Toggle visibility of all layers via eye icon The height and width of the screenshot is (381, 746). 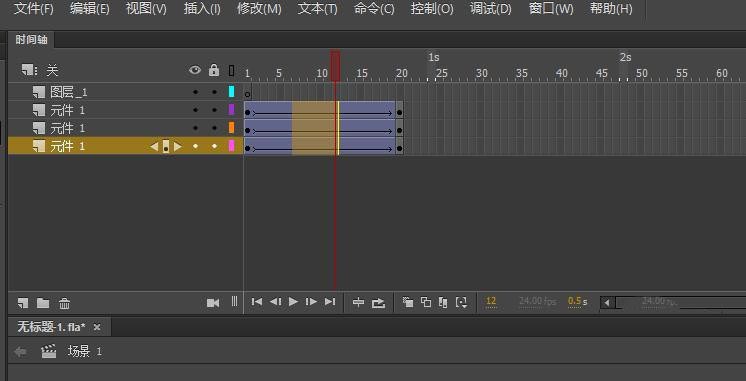point(195,70)
